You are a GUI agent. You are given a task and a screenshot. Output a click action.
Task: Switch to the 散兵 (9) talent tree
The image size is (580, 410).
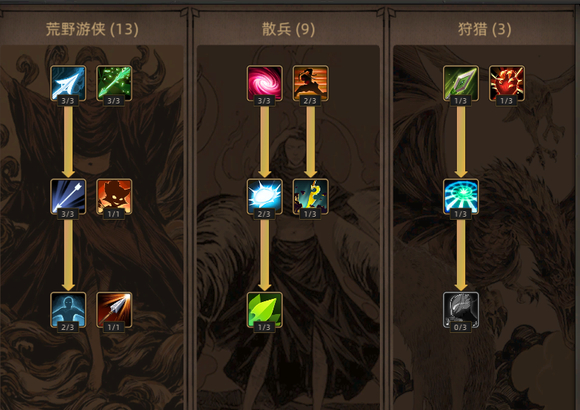point(288,29)
